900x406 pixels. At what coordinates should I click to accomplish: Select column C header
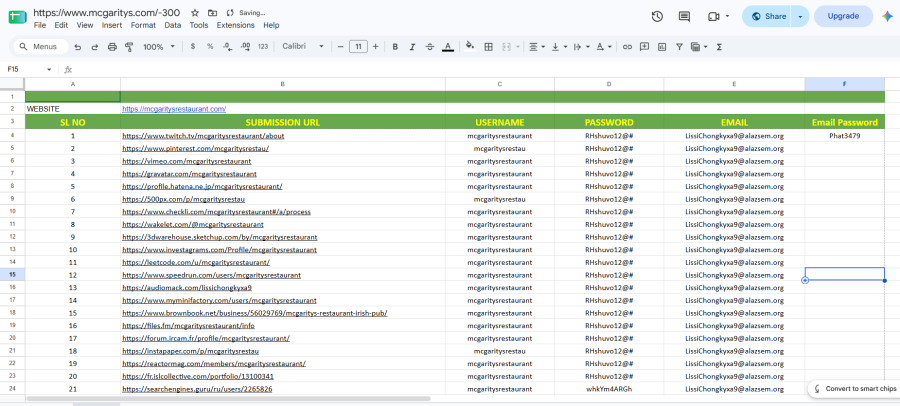click(500, 84)
